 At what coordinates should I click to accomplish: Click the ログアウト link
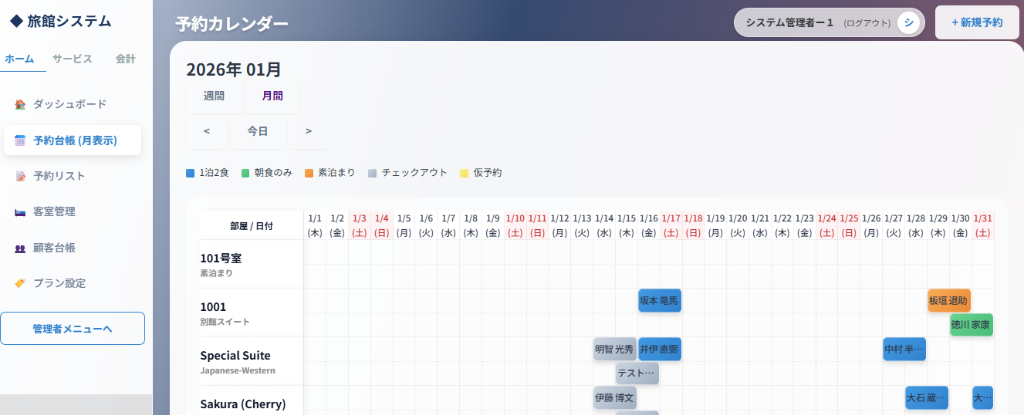click(x=867, y=23)
